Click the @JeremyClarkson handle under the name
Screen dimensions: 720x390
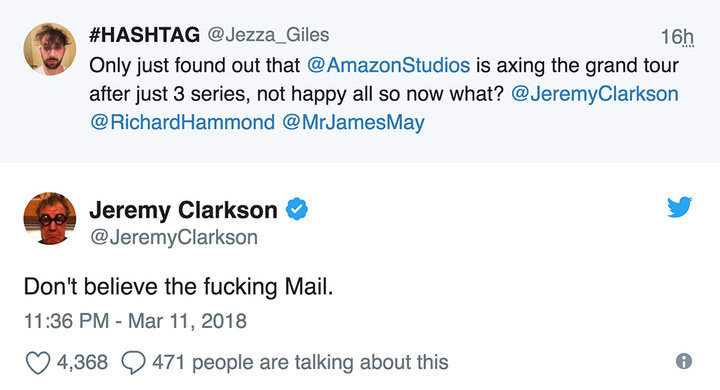click(x=174, y=237)
